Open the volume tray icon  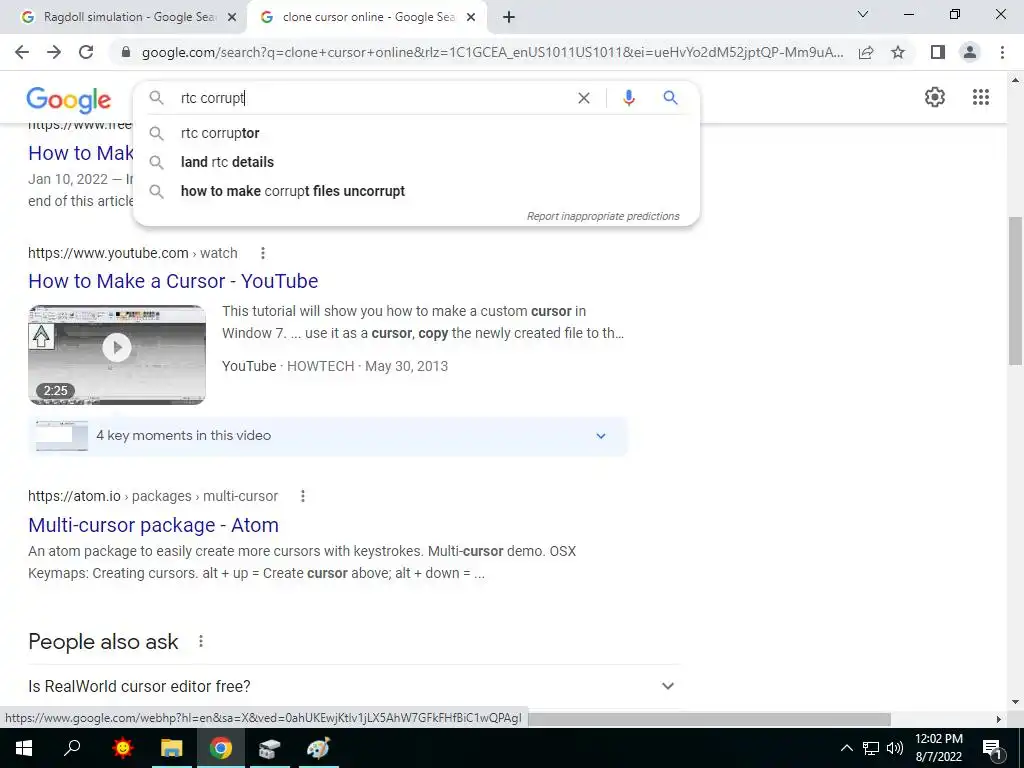pos(895,748)
